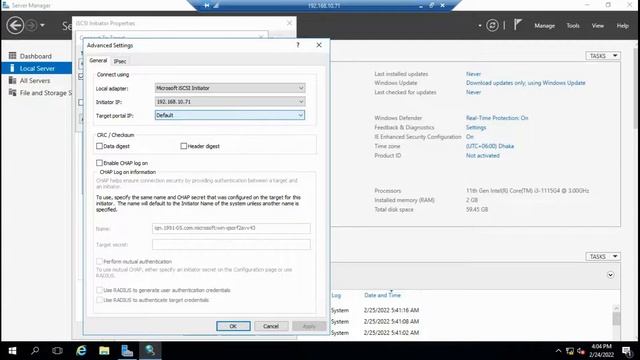Click the events list scrollbar
Screen dimensions: 640x360
(x=616, y=320)
